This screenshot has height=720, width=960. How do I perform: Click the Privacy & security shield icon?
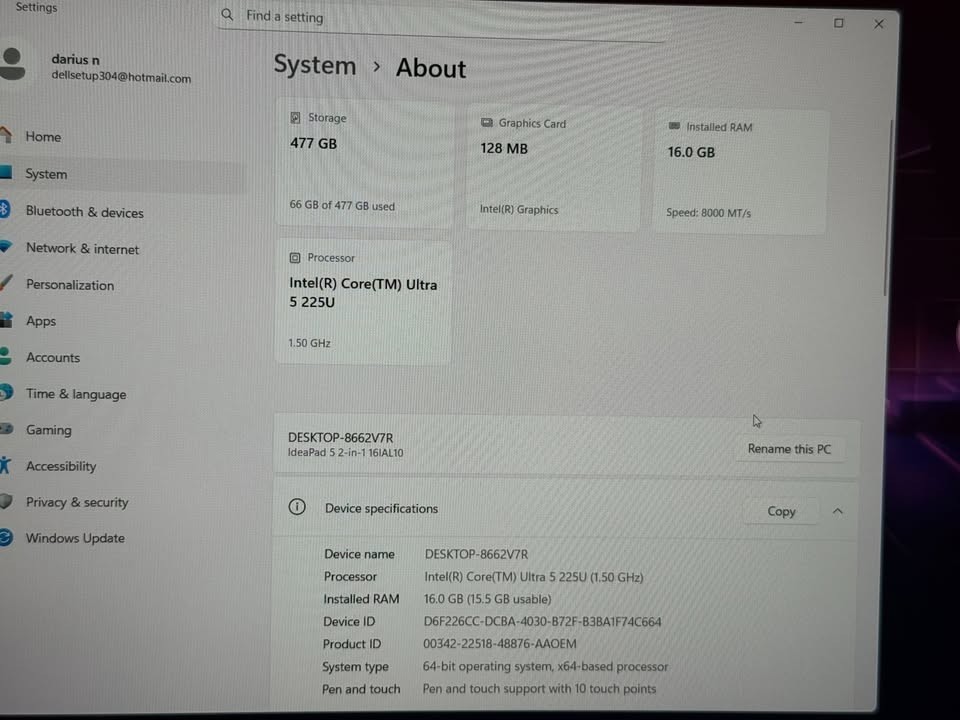tap(6, 501)
